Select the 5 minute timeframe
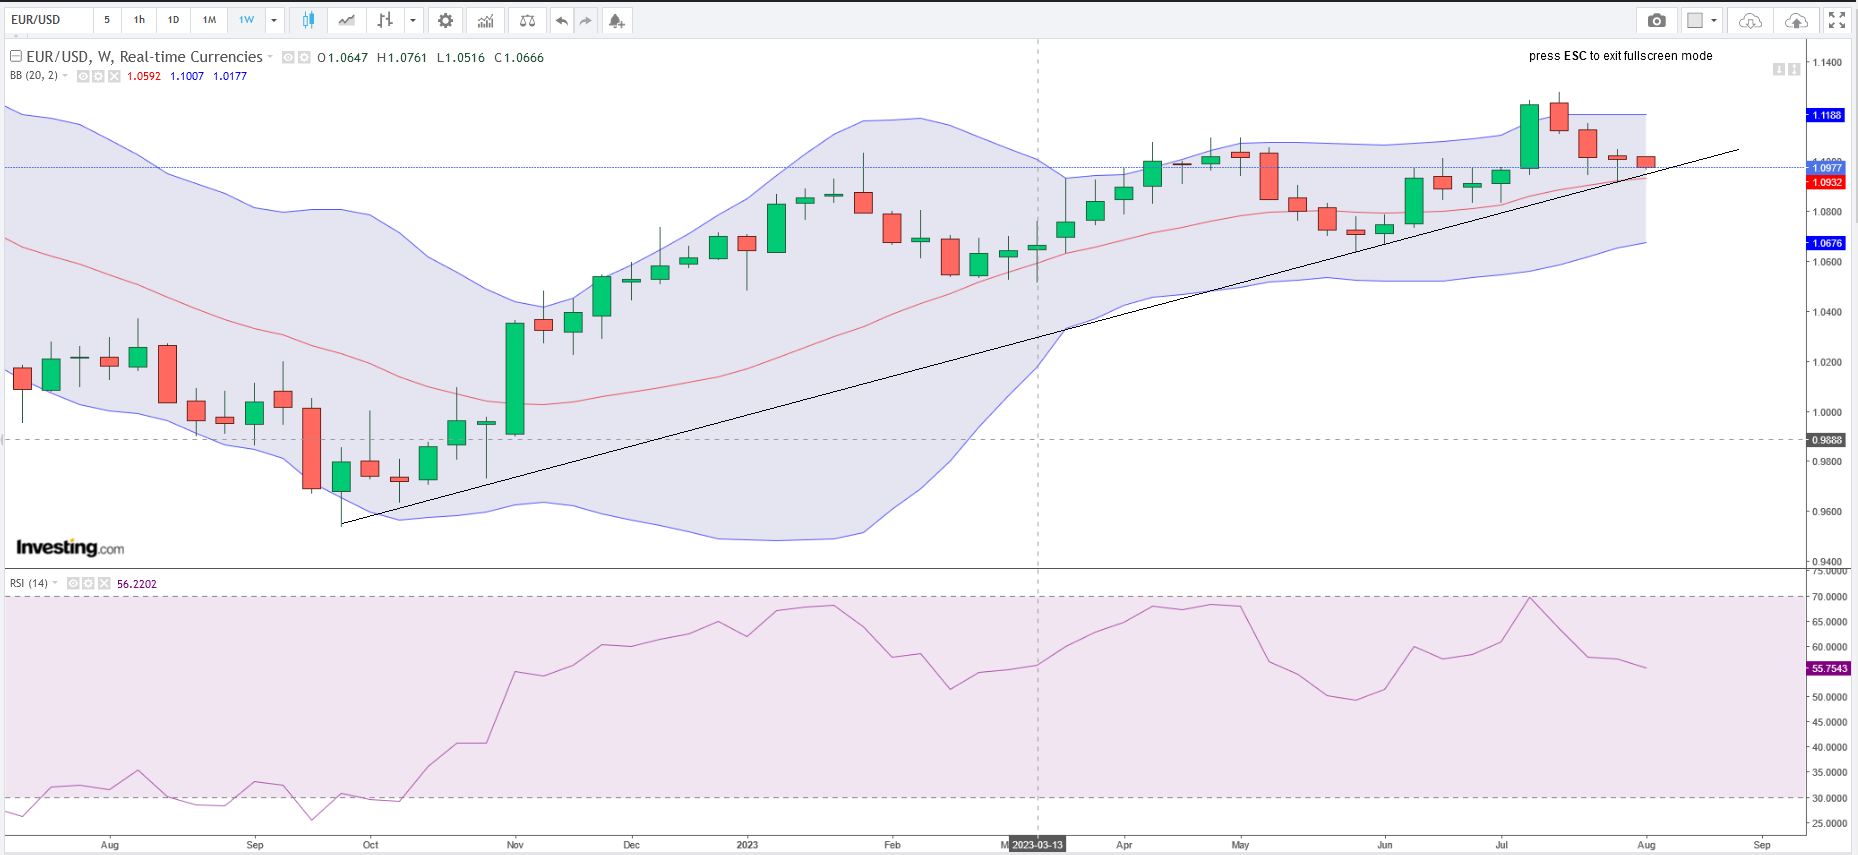The width and height of the screenshot is (1858, 855). pos(107,20)
